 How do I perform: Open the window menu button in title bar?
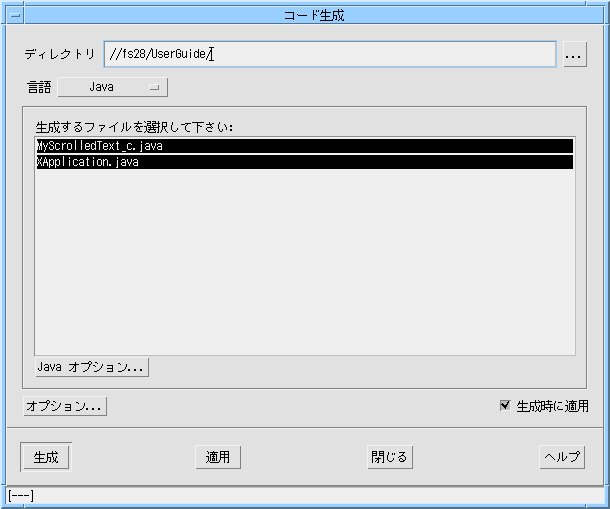click(x=15, y=16)
